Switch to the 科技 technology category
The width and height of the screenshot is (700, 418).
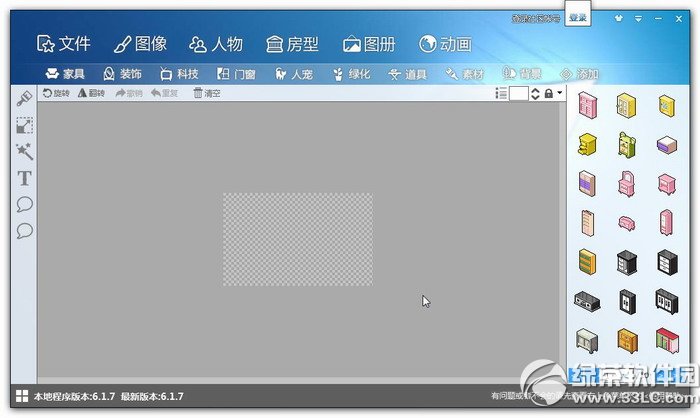(x=179, y=74)
